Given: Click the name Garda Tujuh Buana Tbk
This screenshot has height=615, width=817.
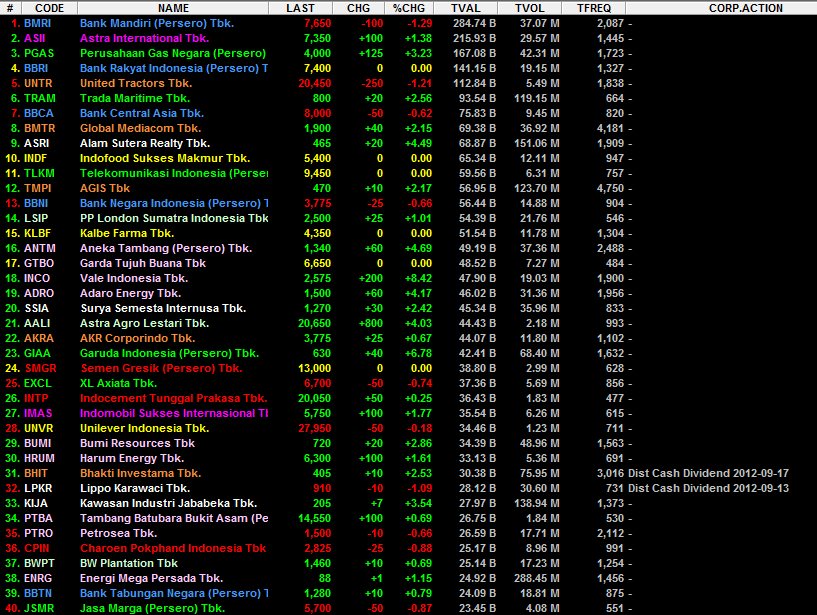Looking at the screenshot, I should [143, 264].
